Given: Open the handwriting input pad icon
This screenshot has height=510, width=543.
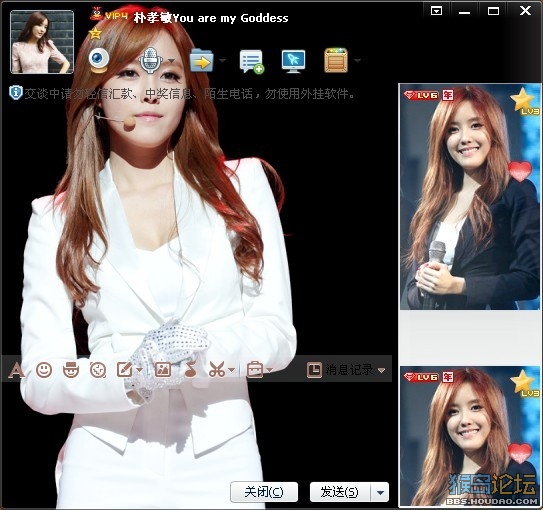Looking at the screenshot, I should coord(125,370).
